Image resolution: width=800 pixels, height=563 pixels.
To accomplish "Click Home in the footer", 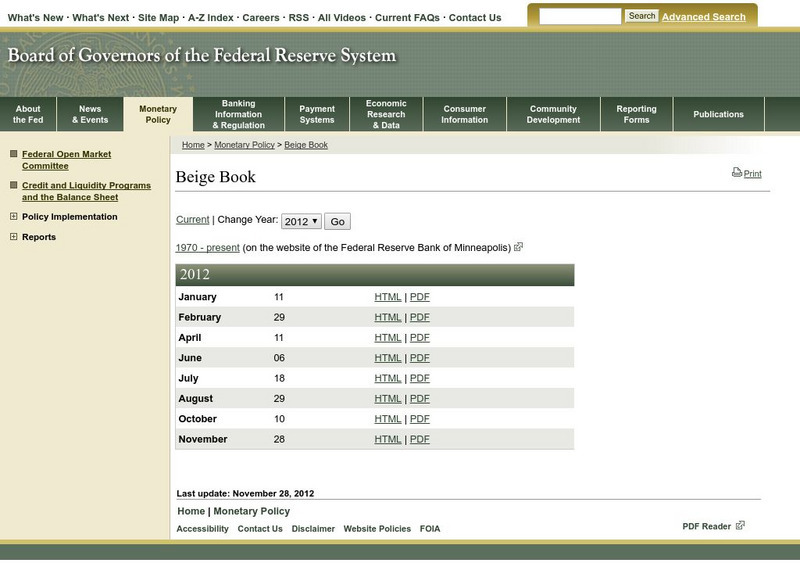I will pyautogui.click(x=191, y=511).
